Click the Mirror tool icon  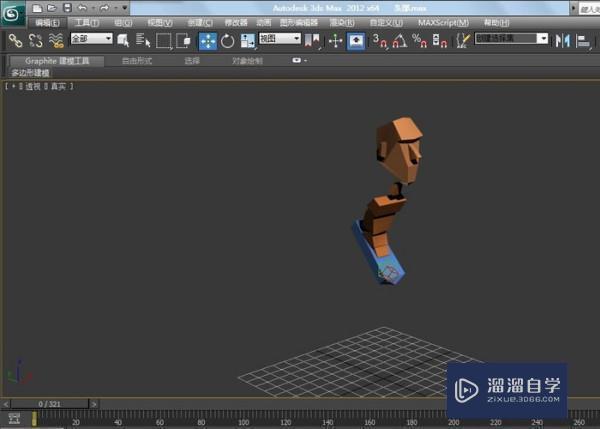(561, 40)
